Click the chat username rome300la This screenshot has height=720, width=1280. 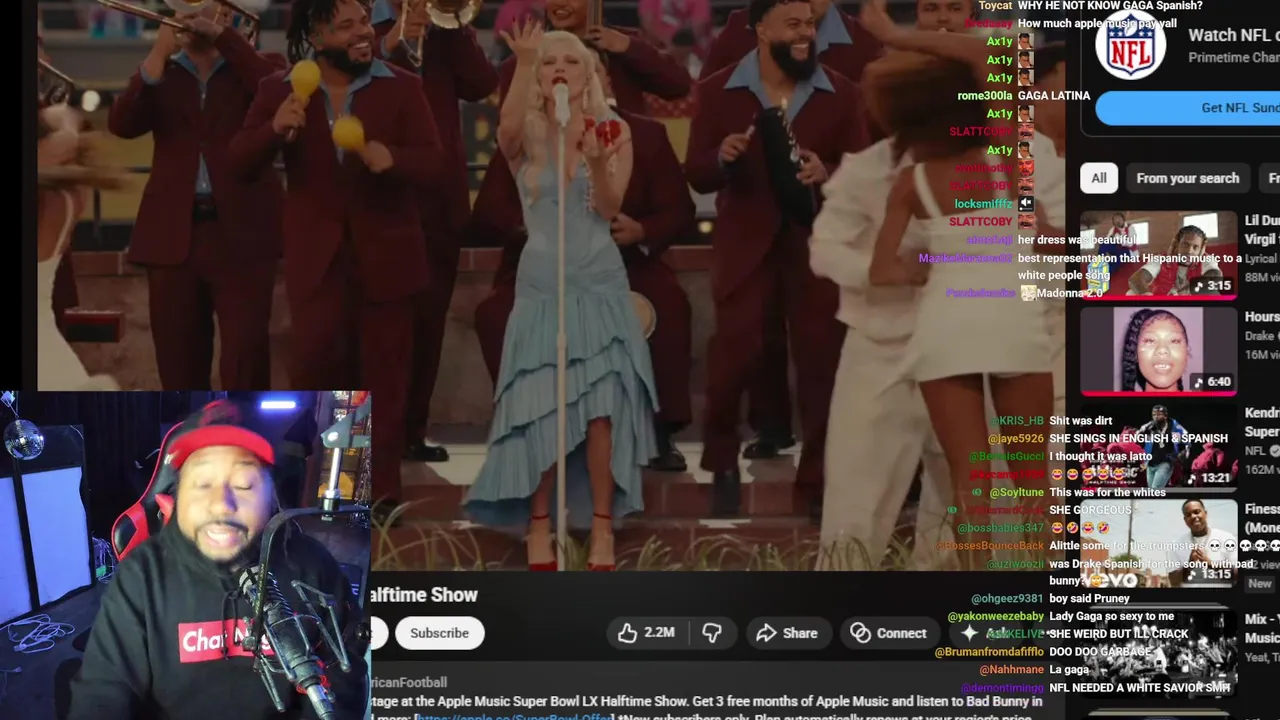985,96
